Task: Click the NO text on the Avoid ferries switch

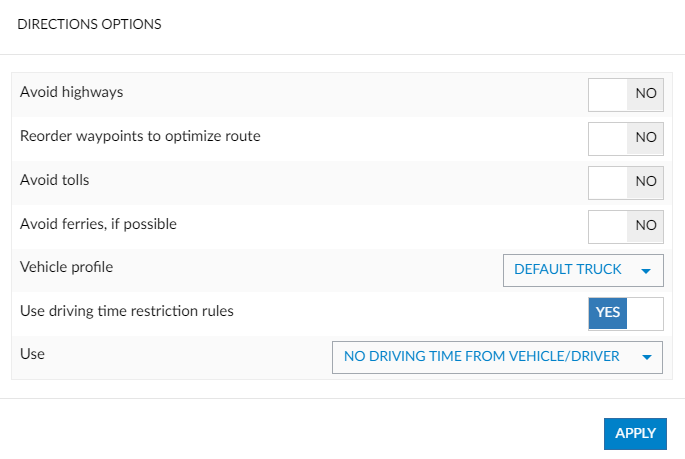Action: point(646,225)
